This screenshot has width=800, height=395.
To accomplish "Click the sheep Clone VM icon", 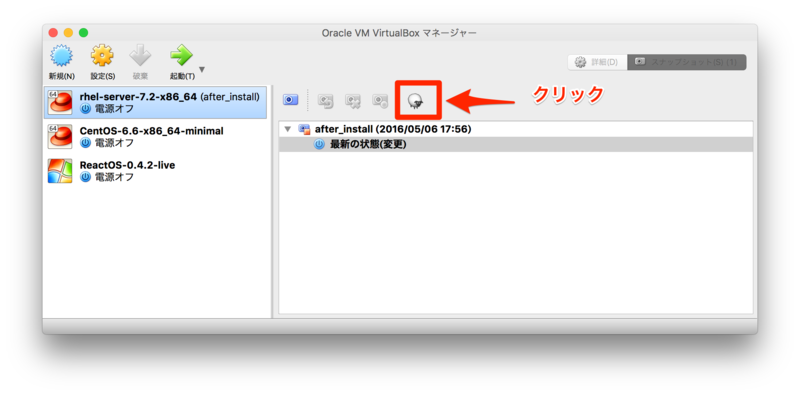I will coord(416,101).
